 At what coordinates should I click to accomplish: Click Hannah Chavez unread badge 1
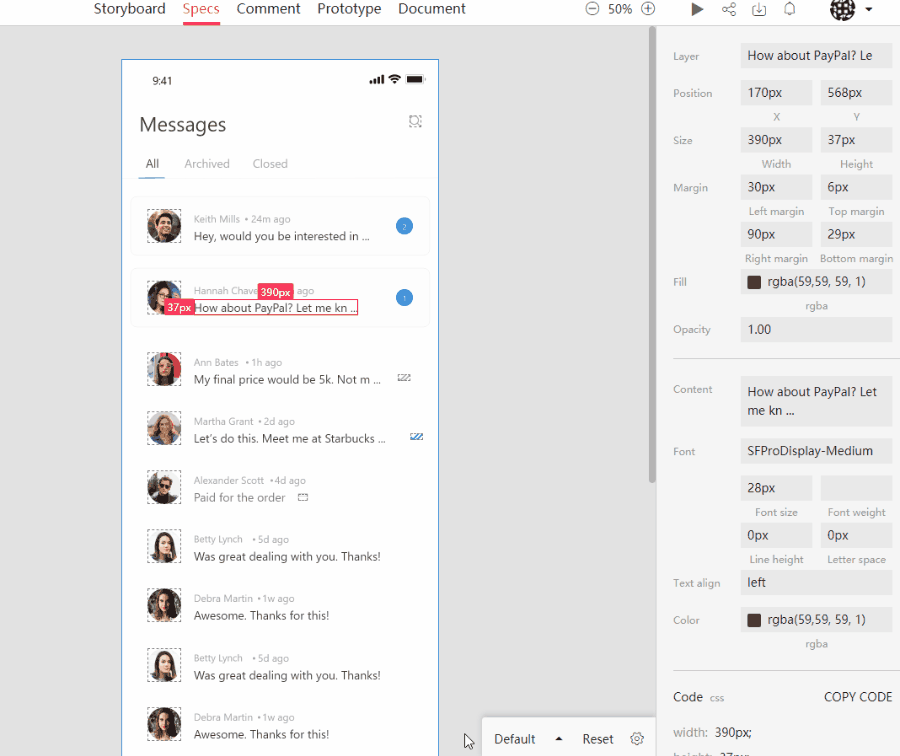click(x=404, y=298)
